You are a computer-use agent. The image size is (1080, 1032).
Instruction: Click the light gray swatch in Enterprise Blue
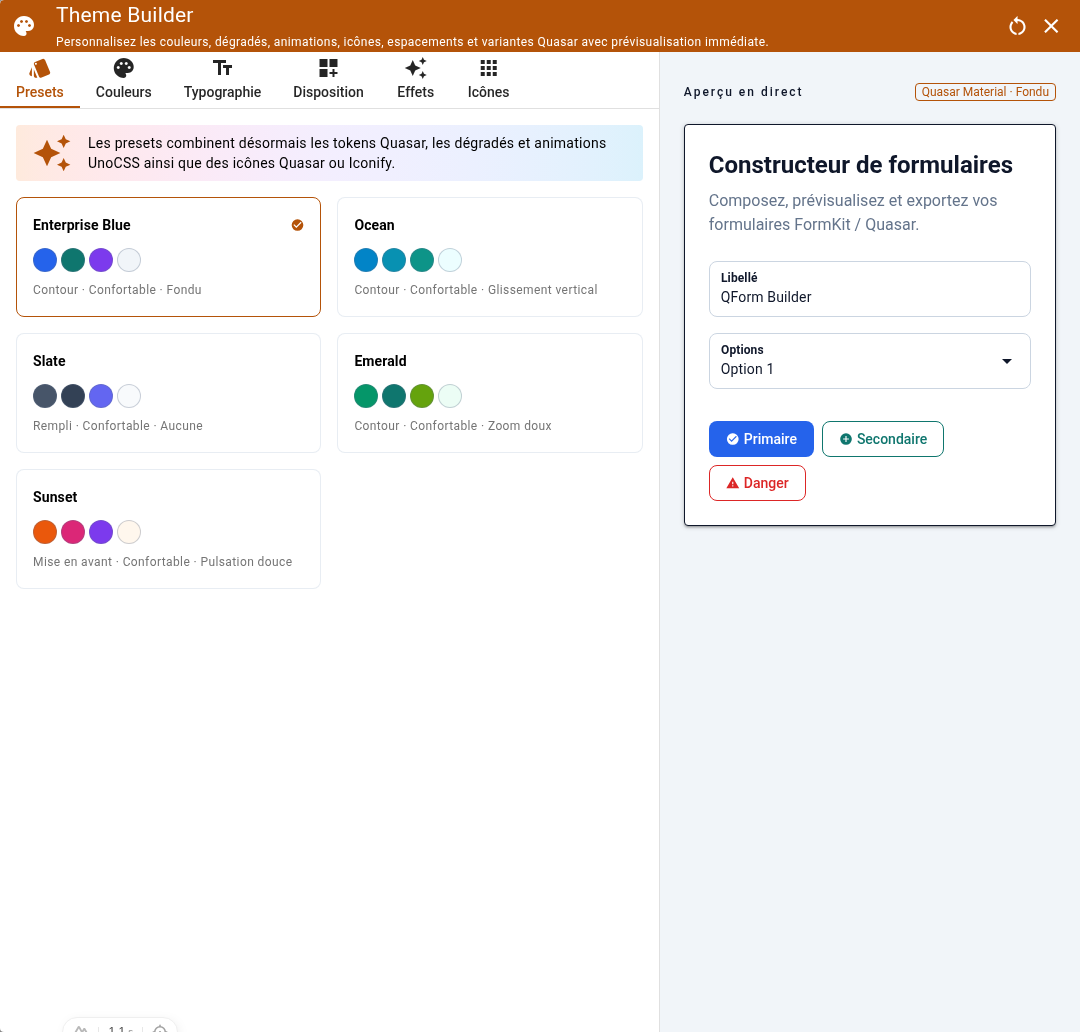[x=129, y=260]
